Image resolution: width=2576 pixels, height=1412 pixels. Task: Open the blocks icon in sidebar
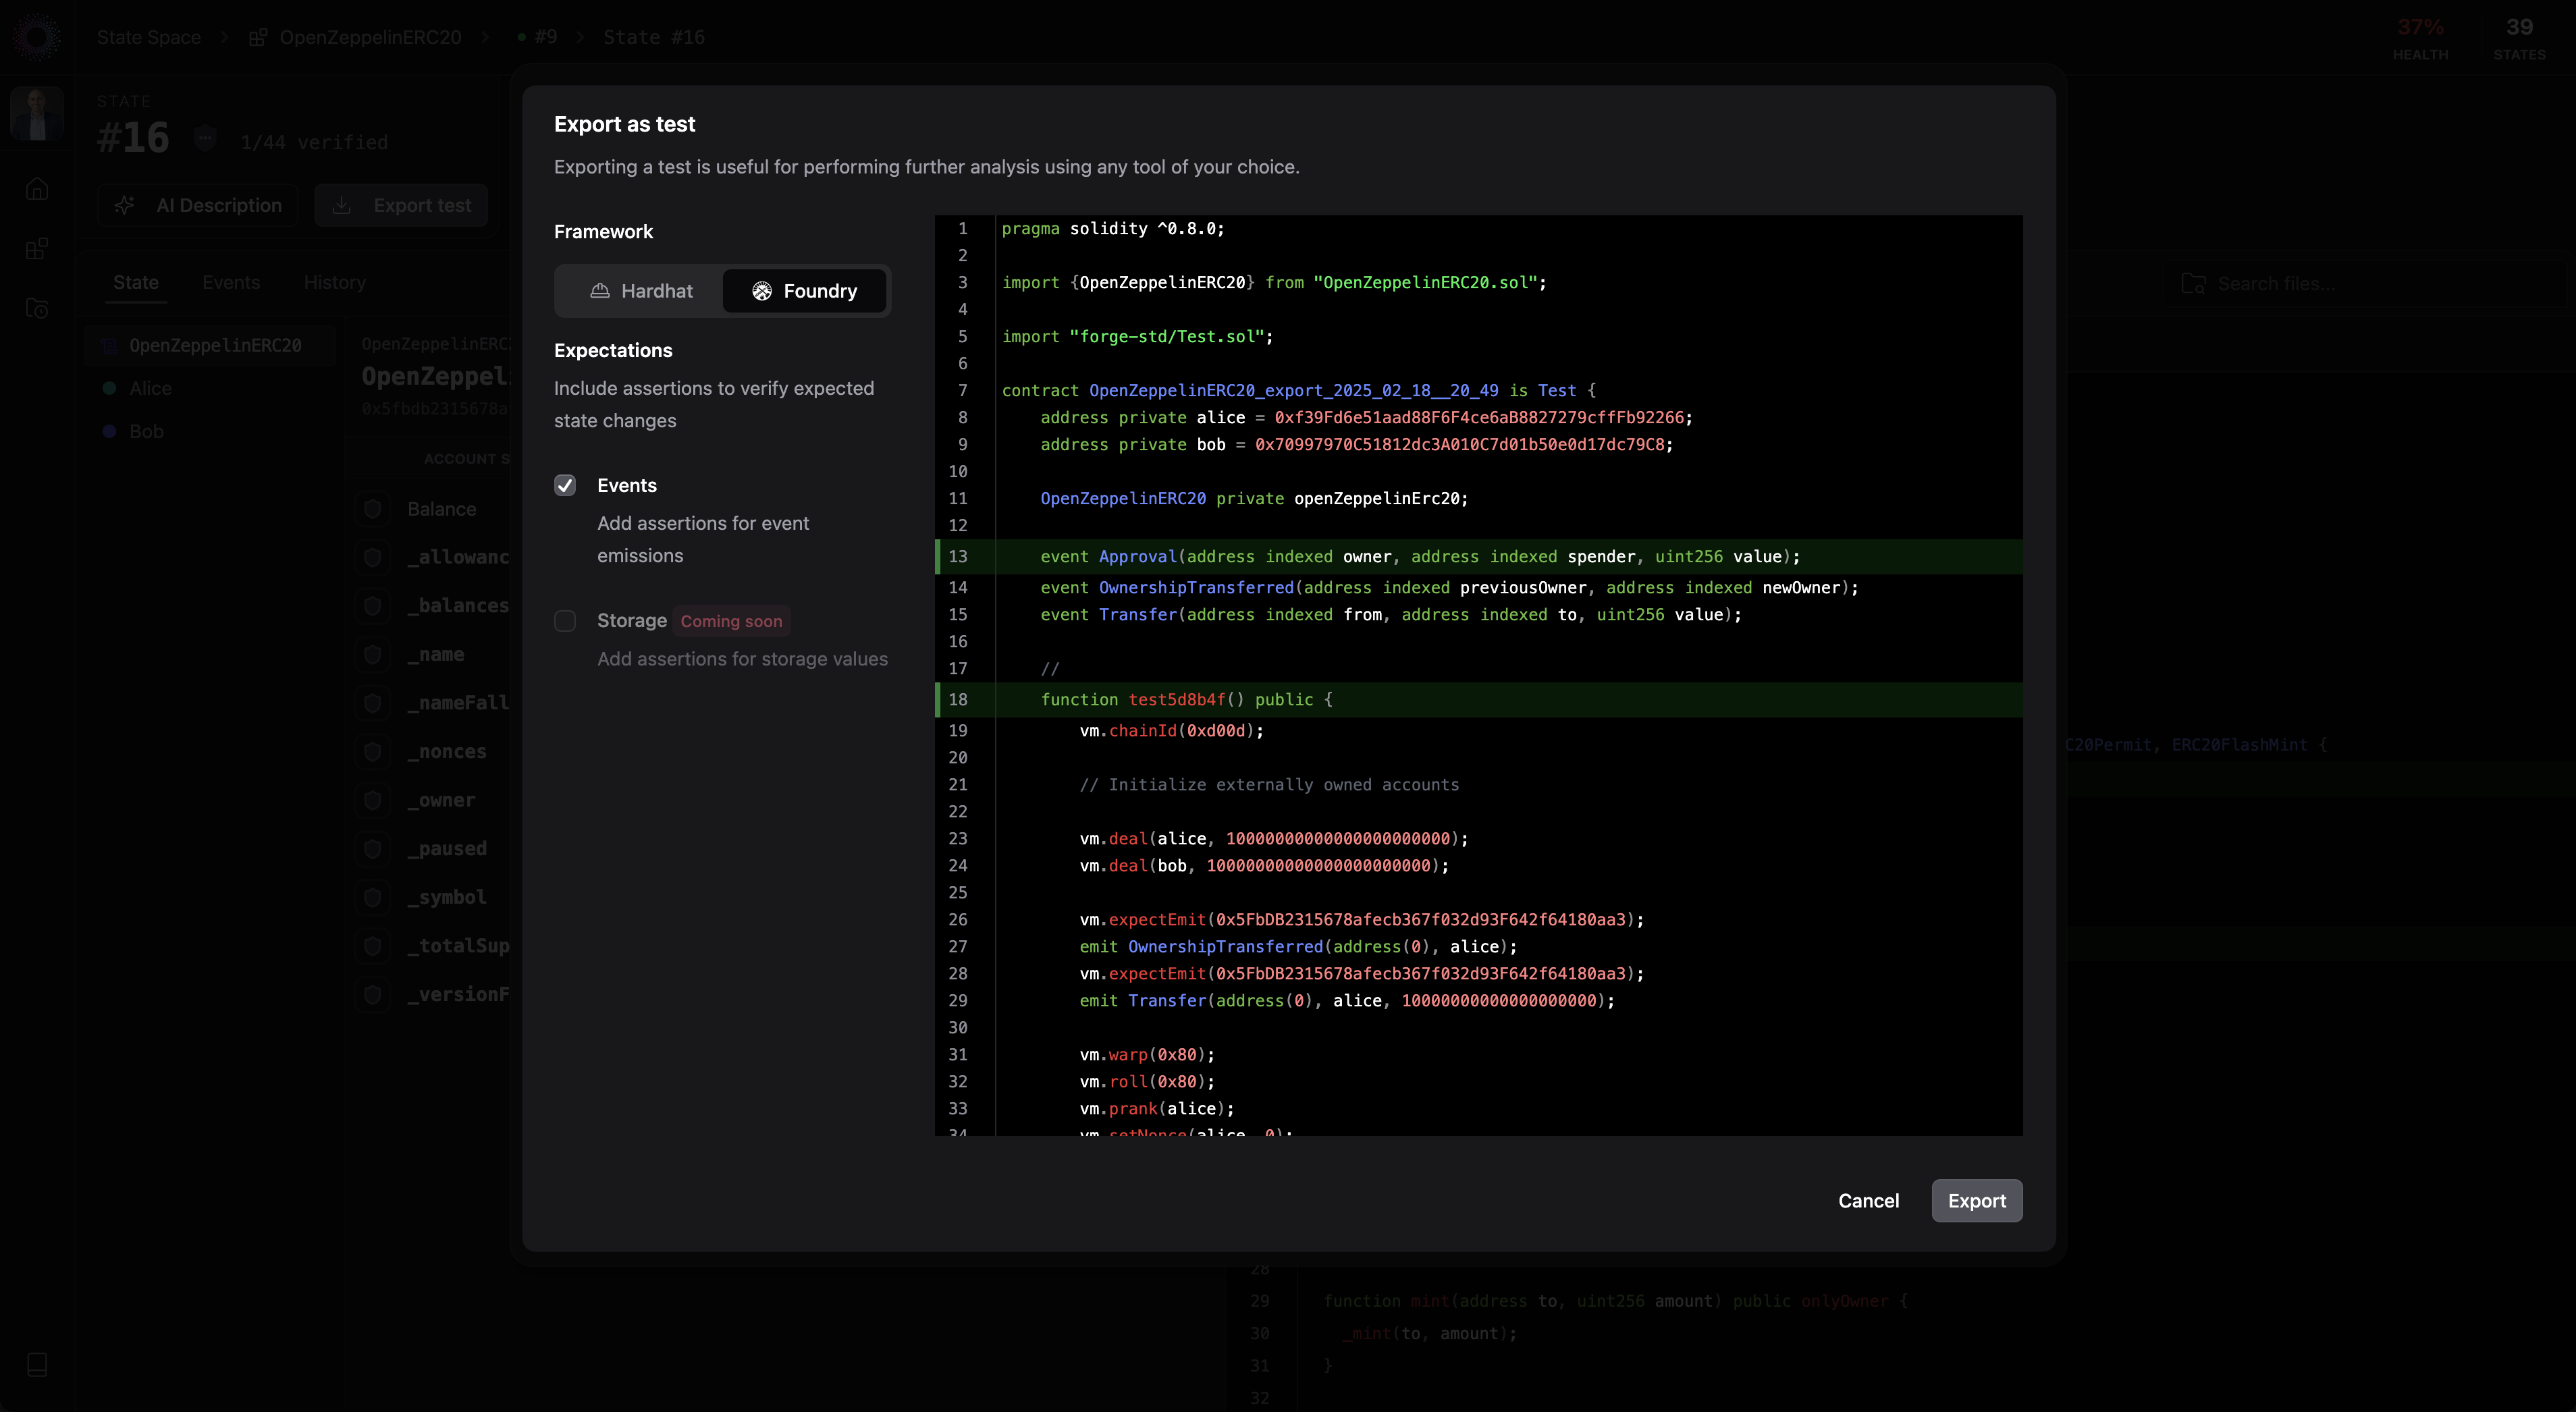pyautogui.click(x=37, y=249)
